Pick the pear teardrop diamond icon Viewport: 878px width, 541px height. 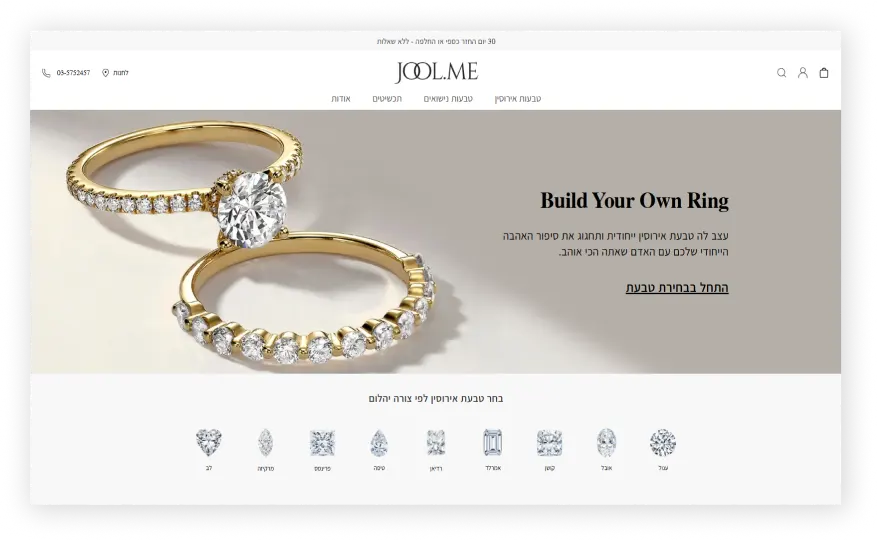click(x=379, y=443)
